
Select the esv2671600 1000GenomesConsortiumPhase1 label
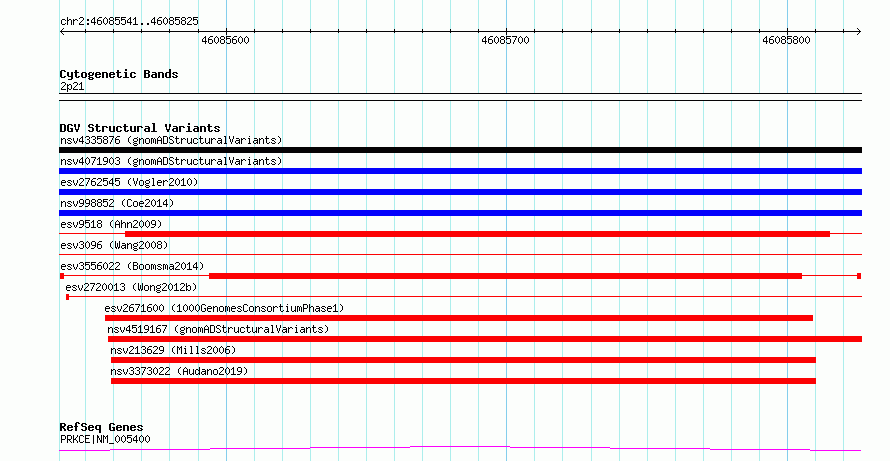(224, 308)
